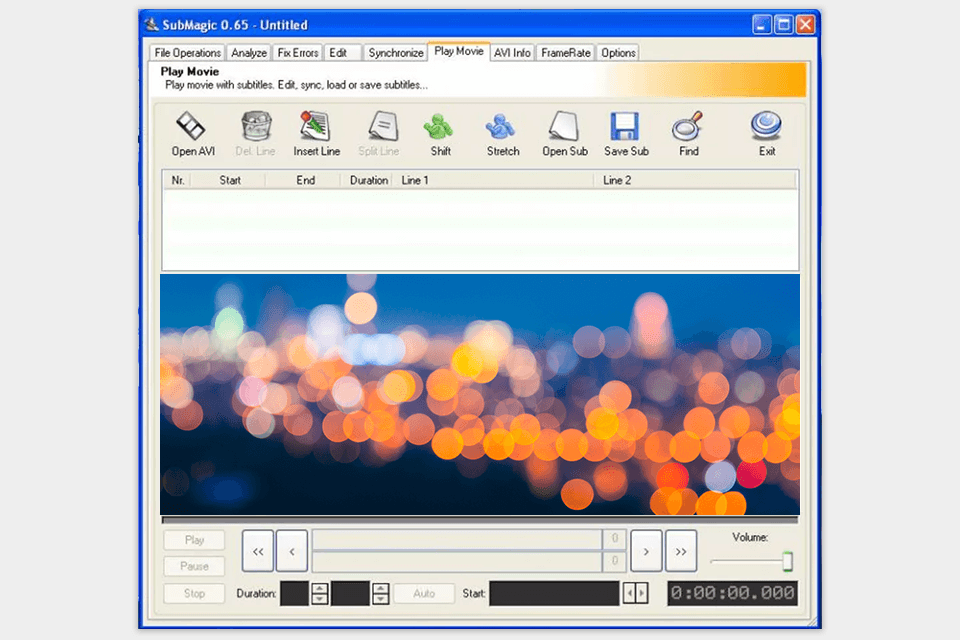Select the Stretch tool
The image size is (960, 640).
(502, 133)
